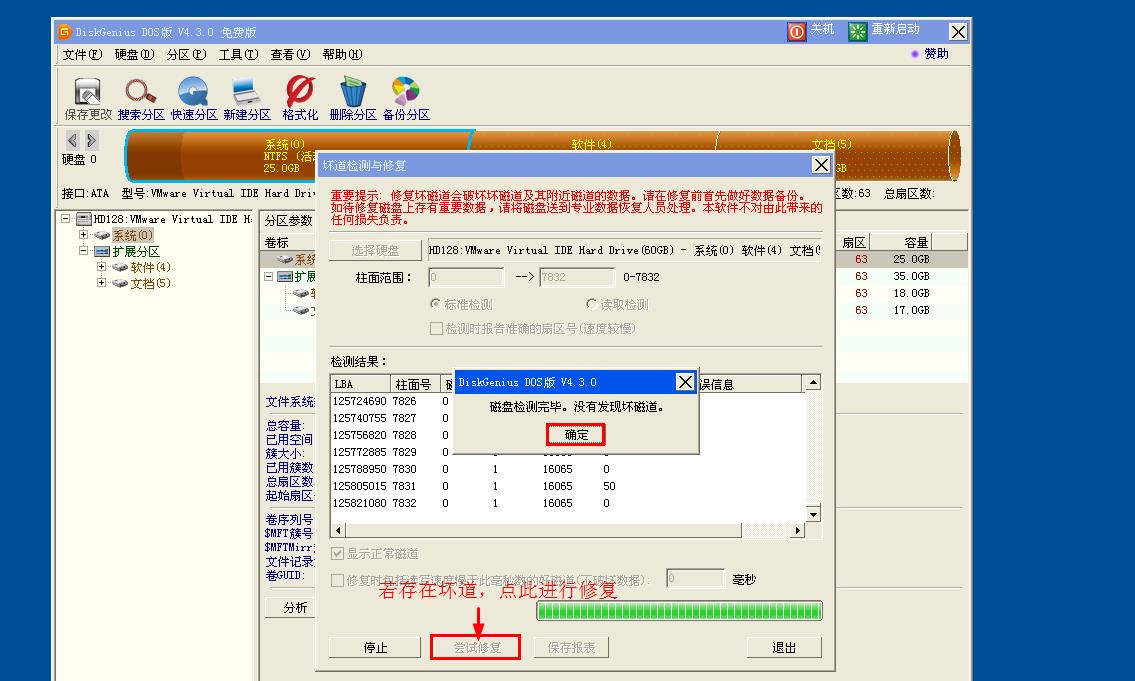Close the DiskGenius message box

(x=685, y=381)
